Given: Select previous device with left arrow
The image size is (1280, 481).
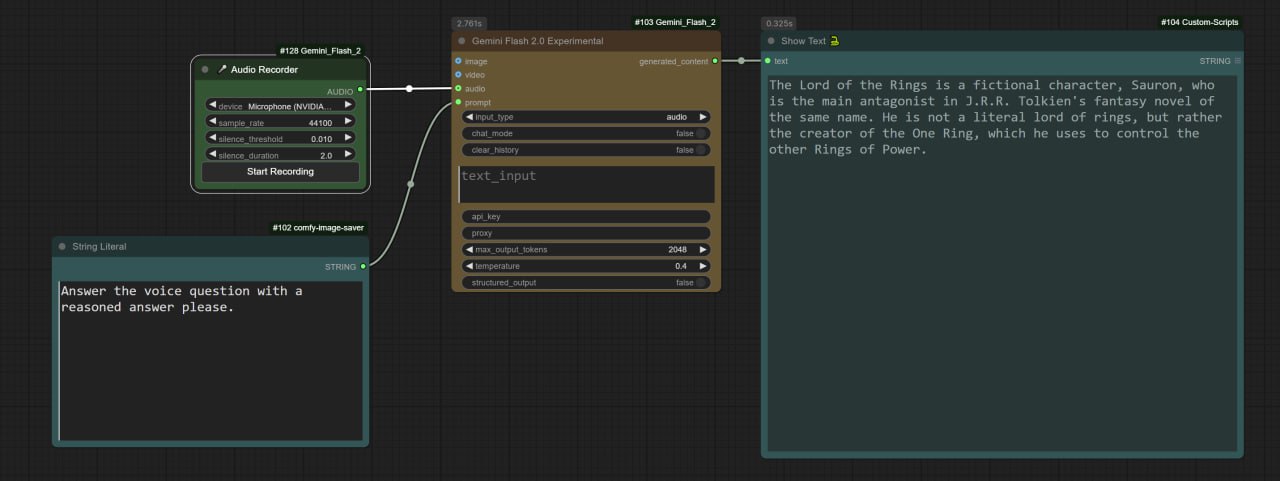Looking at the screenshot, I should pyautogui.click(x=212, y=105).
